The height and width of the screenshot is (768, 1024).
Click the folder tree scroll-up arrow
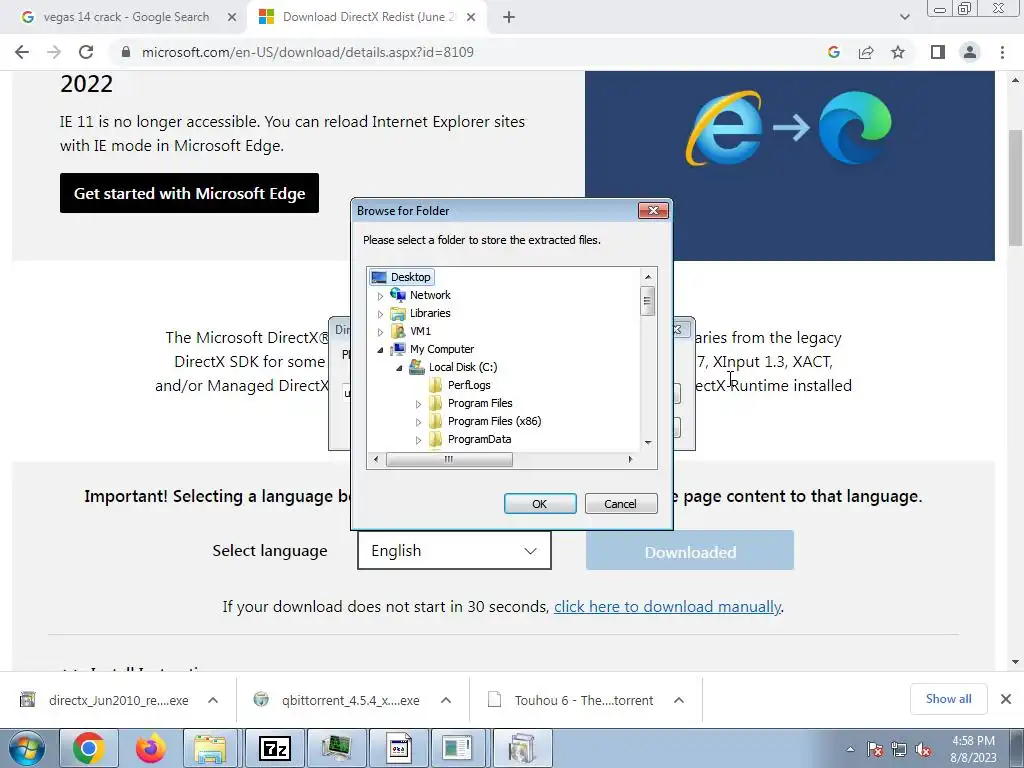coord(648,277)
